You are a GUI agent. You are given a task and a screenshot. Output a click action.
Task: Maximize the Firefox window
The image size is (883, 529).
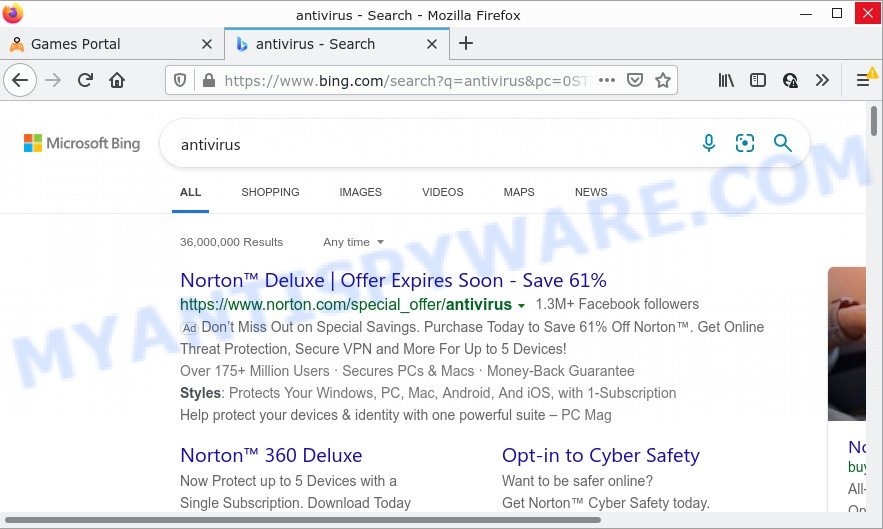coord(837,14)
